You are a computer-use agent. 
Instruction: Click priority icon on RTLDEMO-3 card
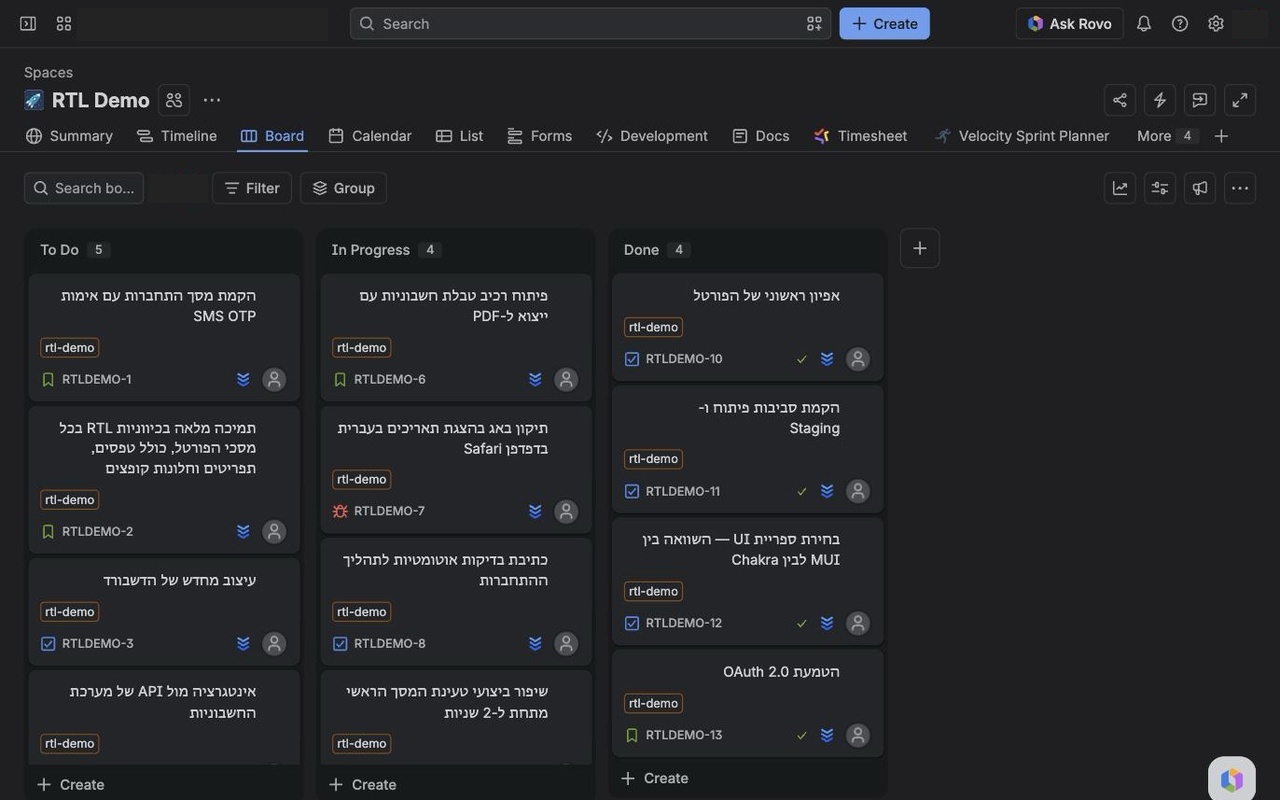243,644
